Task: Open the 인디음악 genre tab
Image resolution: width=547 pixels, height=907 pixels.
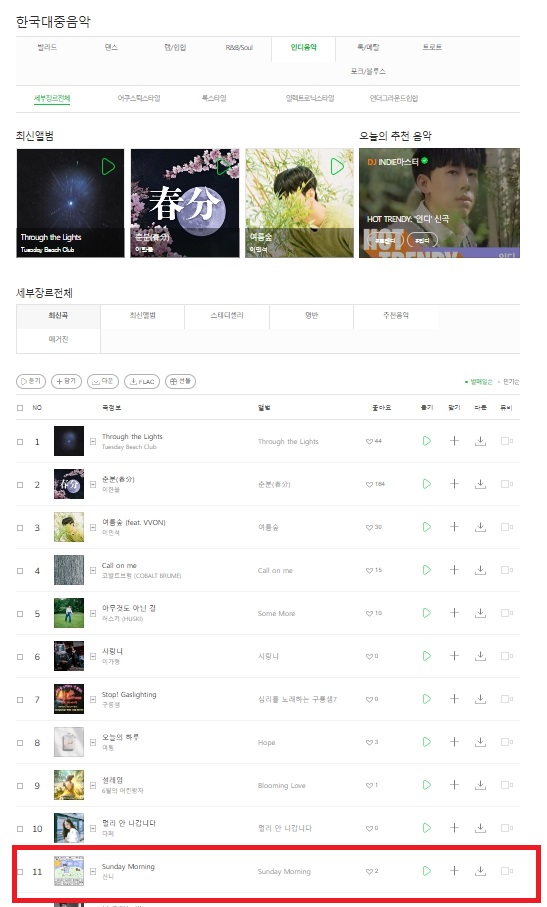Action: [304, 47]
